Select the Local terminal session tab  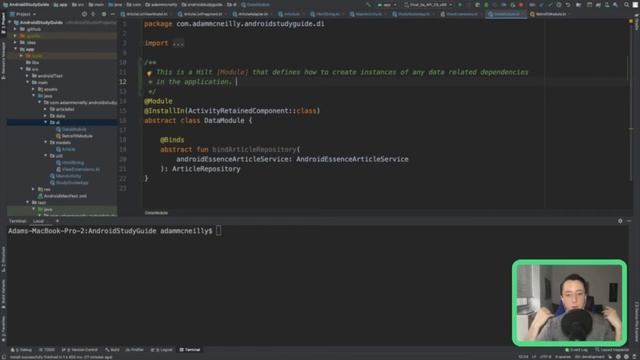(38, 221)
